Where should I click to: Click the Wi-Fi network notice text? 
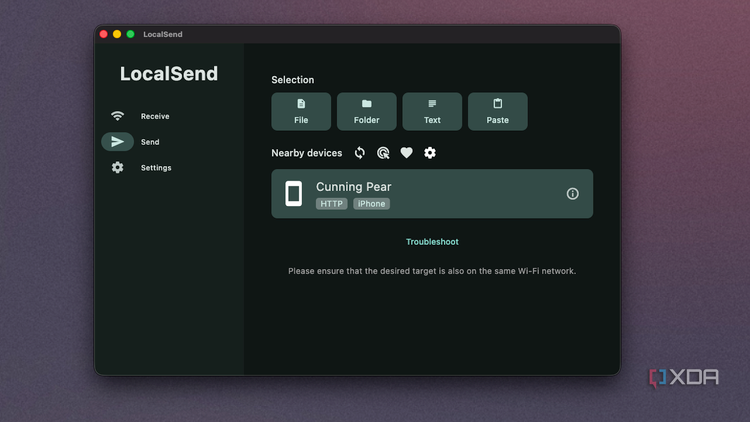[x=432, y=271]
